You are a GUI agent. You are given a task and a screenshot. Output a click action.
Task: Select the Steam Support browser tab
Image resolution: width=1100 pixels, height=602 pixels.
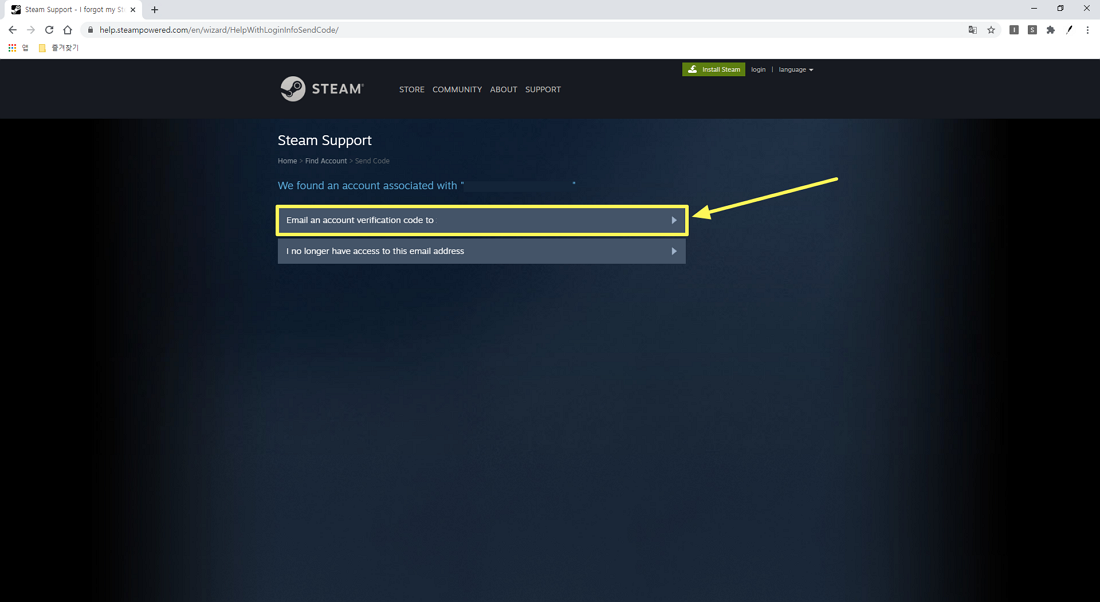pyautogui.click(x=72, y=10)
